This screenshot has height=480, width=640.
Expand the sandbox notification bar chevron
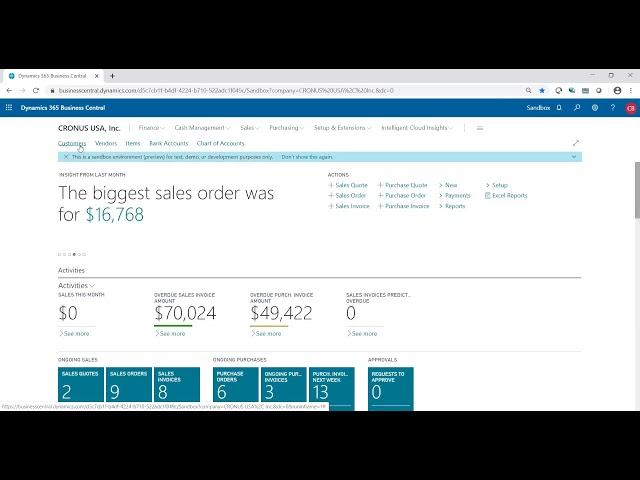point(574,157)
